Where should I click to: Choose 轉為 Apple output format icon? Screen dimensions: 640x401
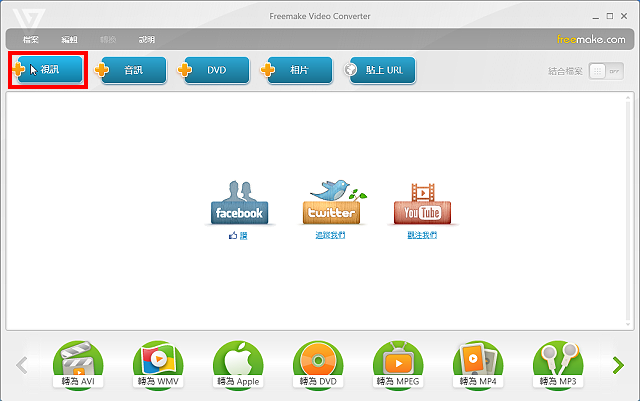[238, 365]
